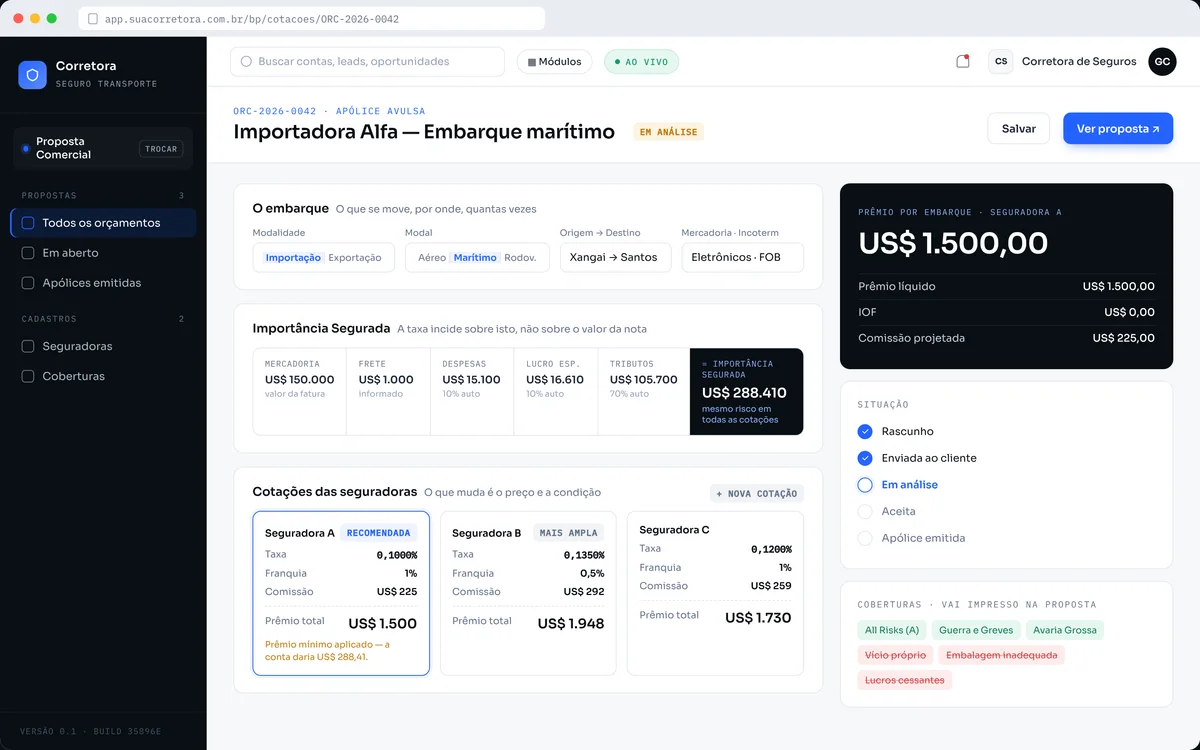Click the icon beside Em aberto
Viewport: 1200px width, 750px height.
pyautogui.click(x=28, y=253)
